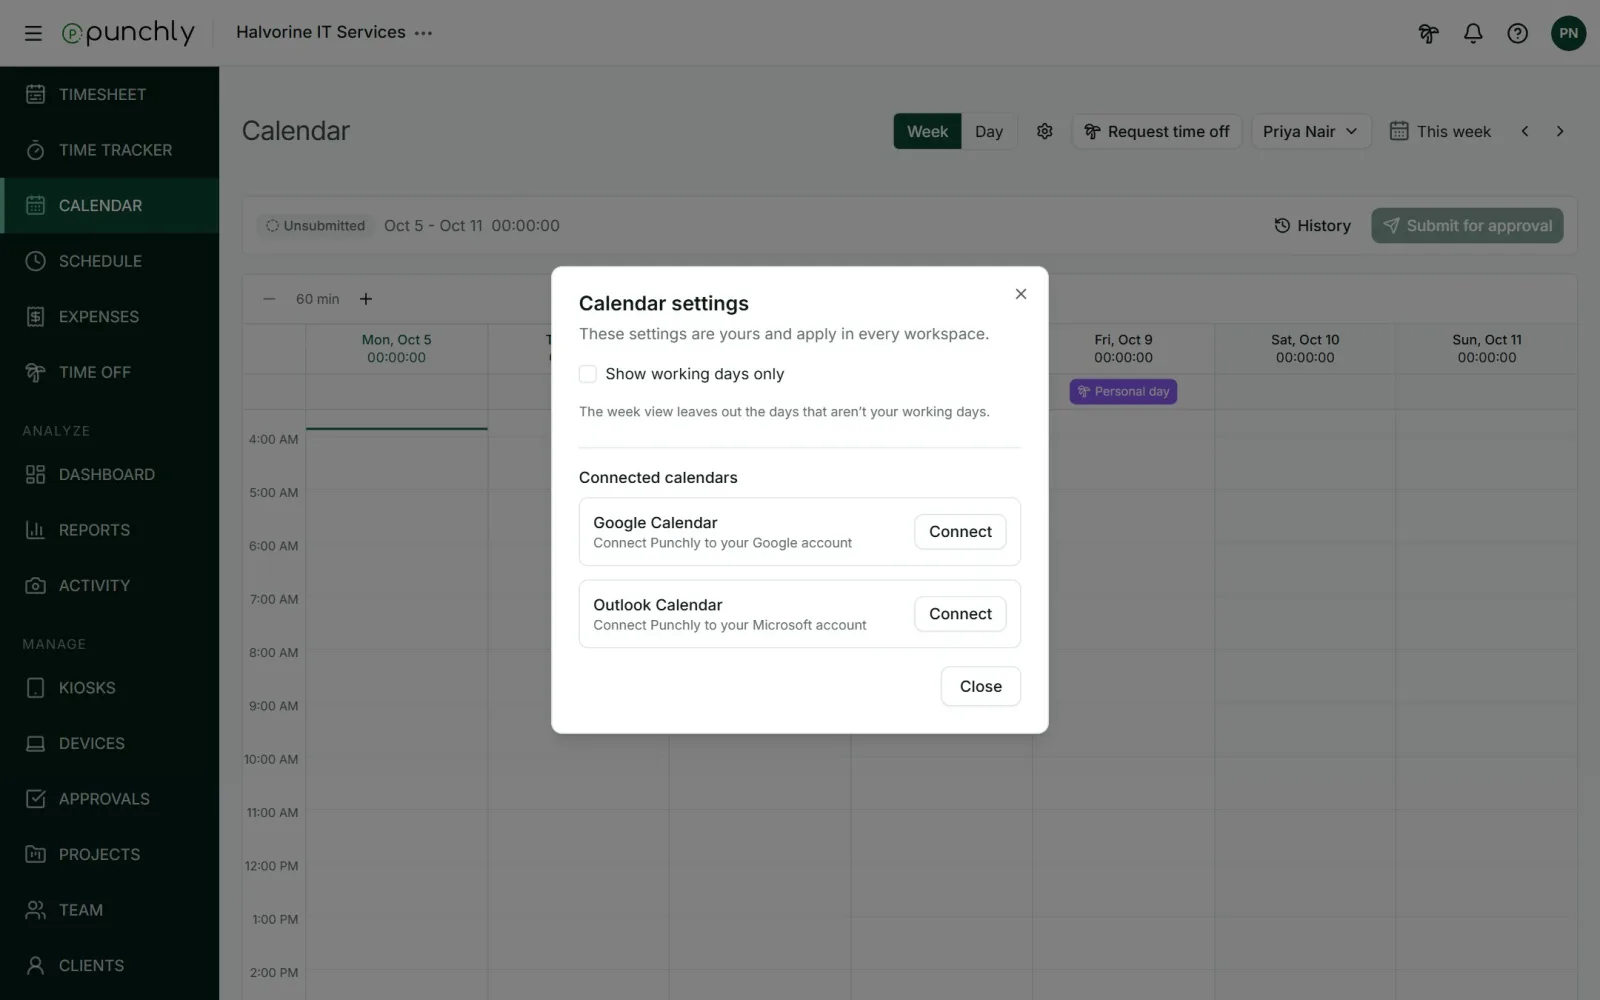Open calendar settings gear icon
Viewport: 1600px width, 1000px height.
[x=1045, y=131]
